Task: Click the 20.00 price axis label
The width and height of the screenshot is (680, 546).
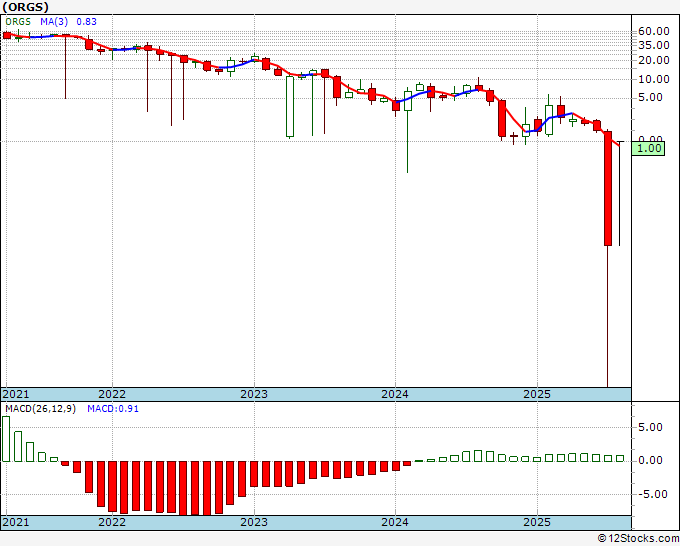Action: [654, 60]
